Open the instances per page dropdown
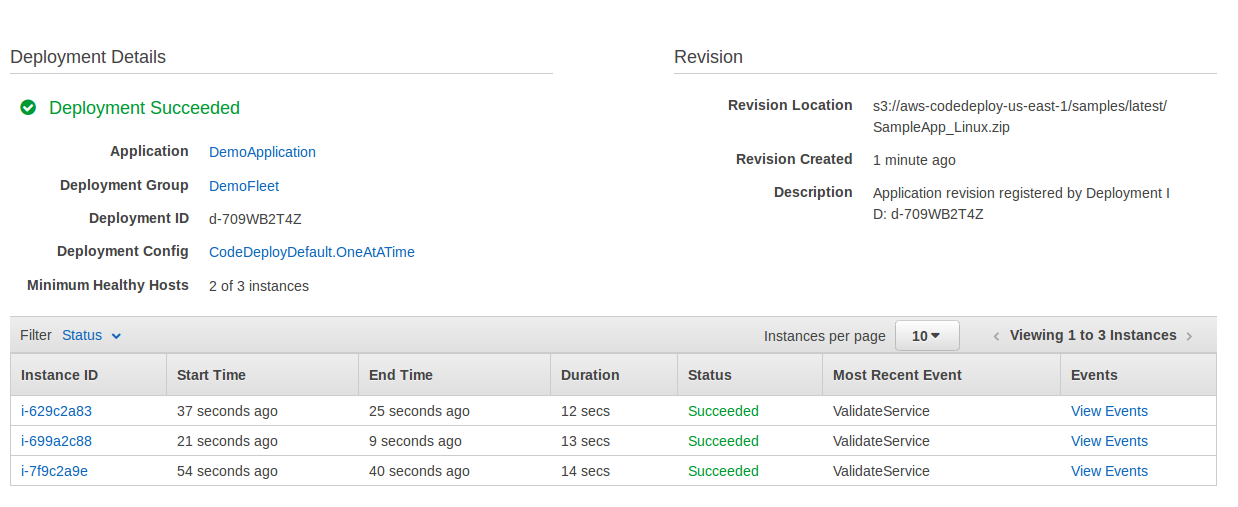This screenshot has width=1238, height=507. coord(927,336)
